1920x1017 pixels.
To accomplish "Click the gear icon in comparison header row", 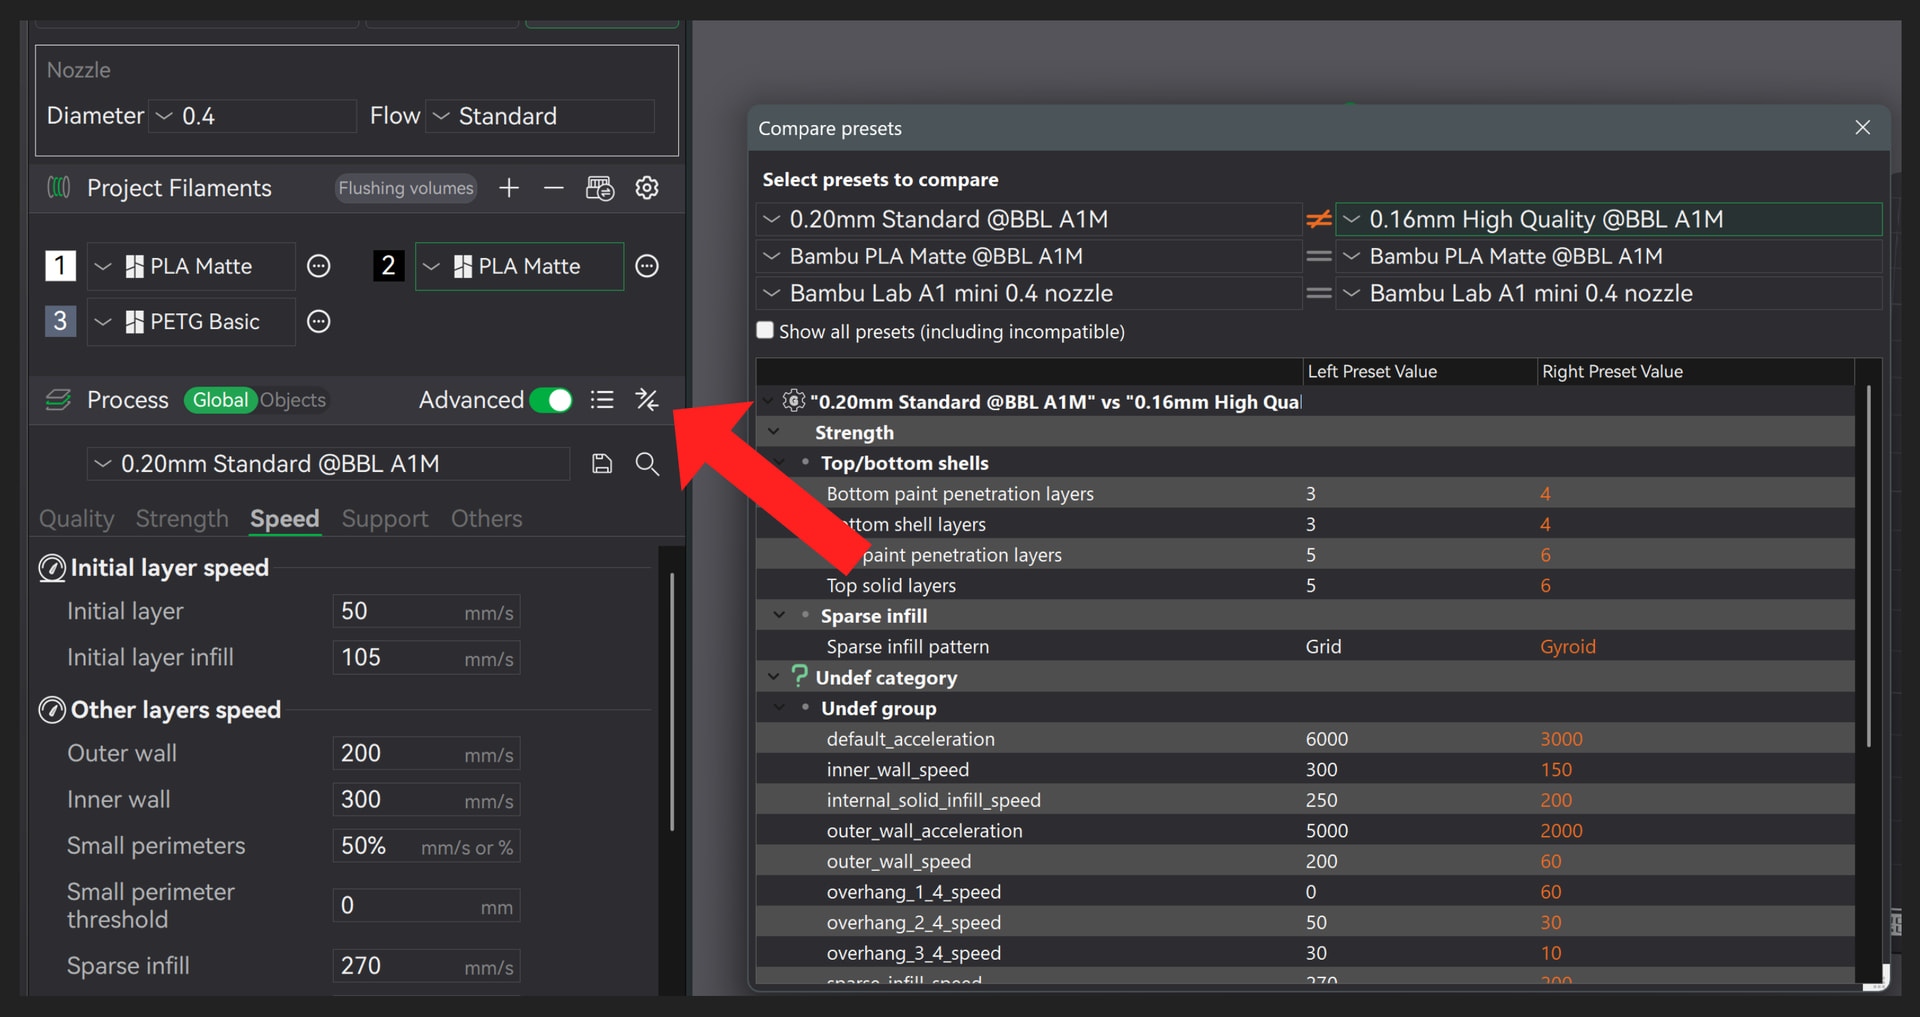I will [794, 401].
